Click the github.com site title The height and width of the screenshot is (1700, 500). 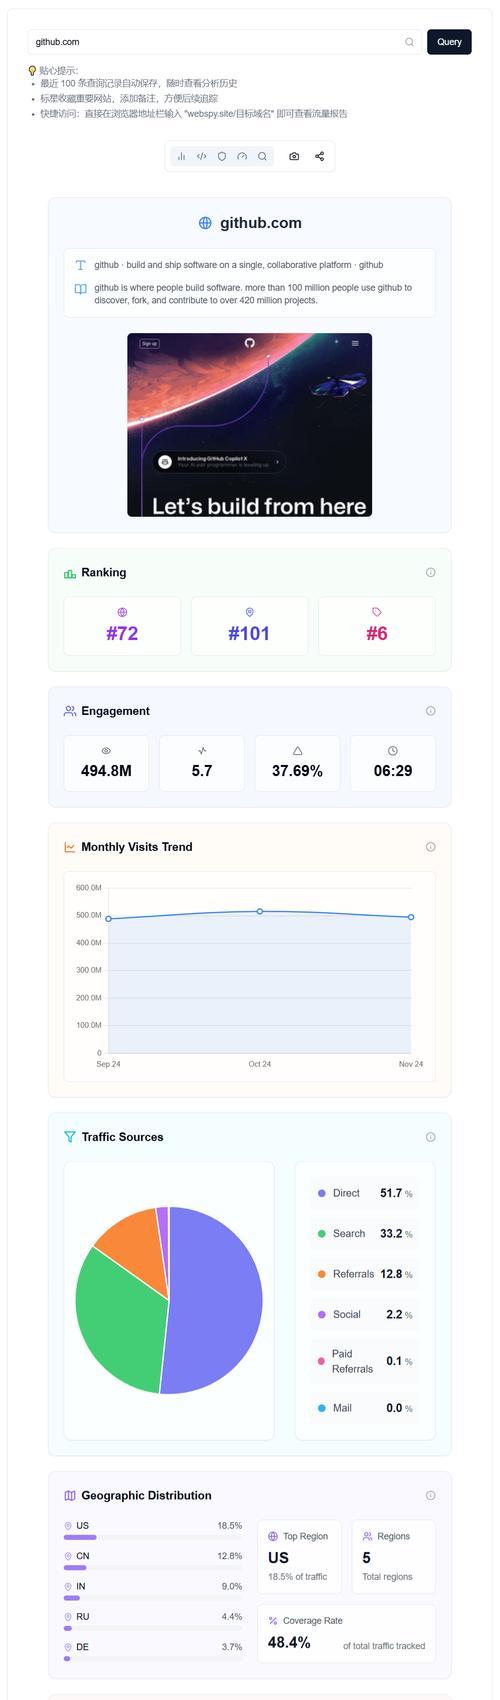tap(261, 223)
